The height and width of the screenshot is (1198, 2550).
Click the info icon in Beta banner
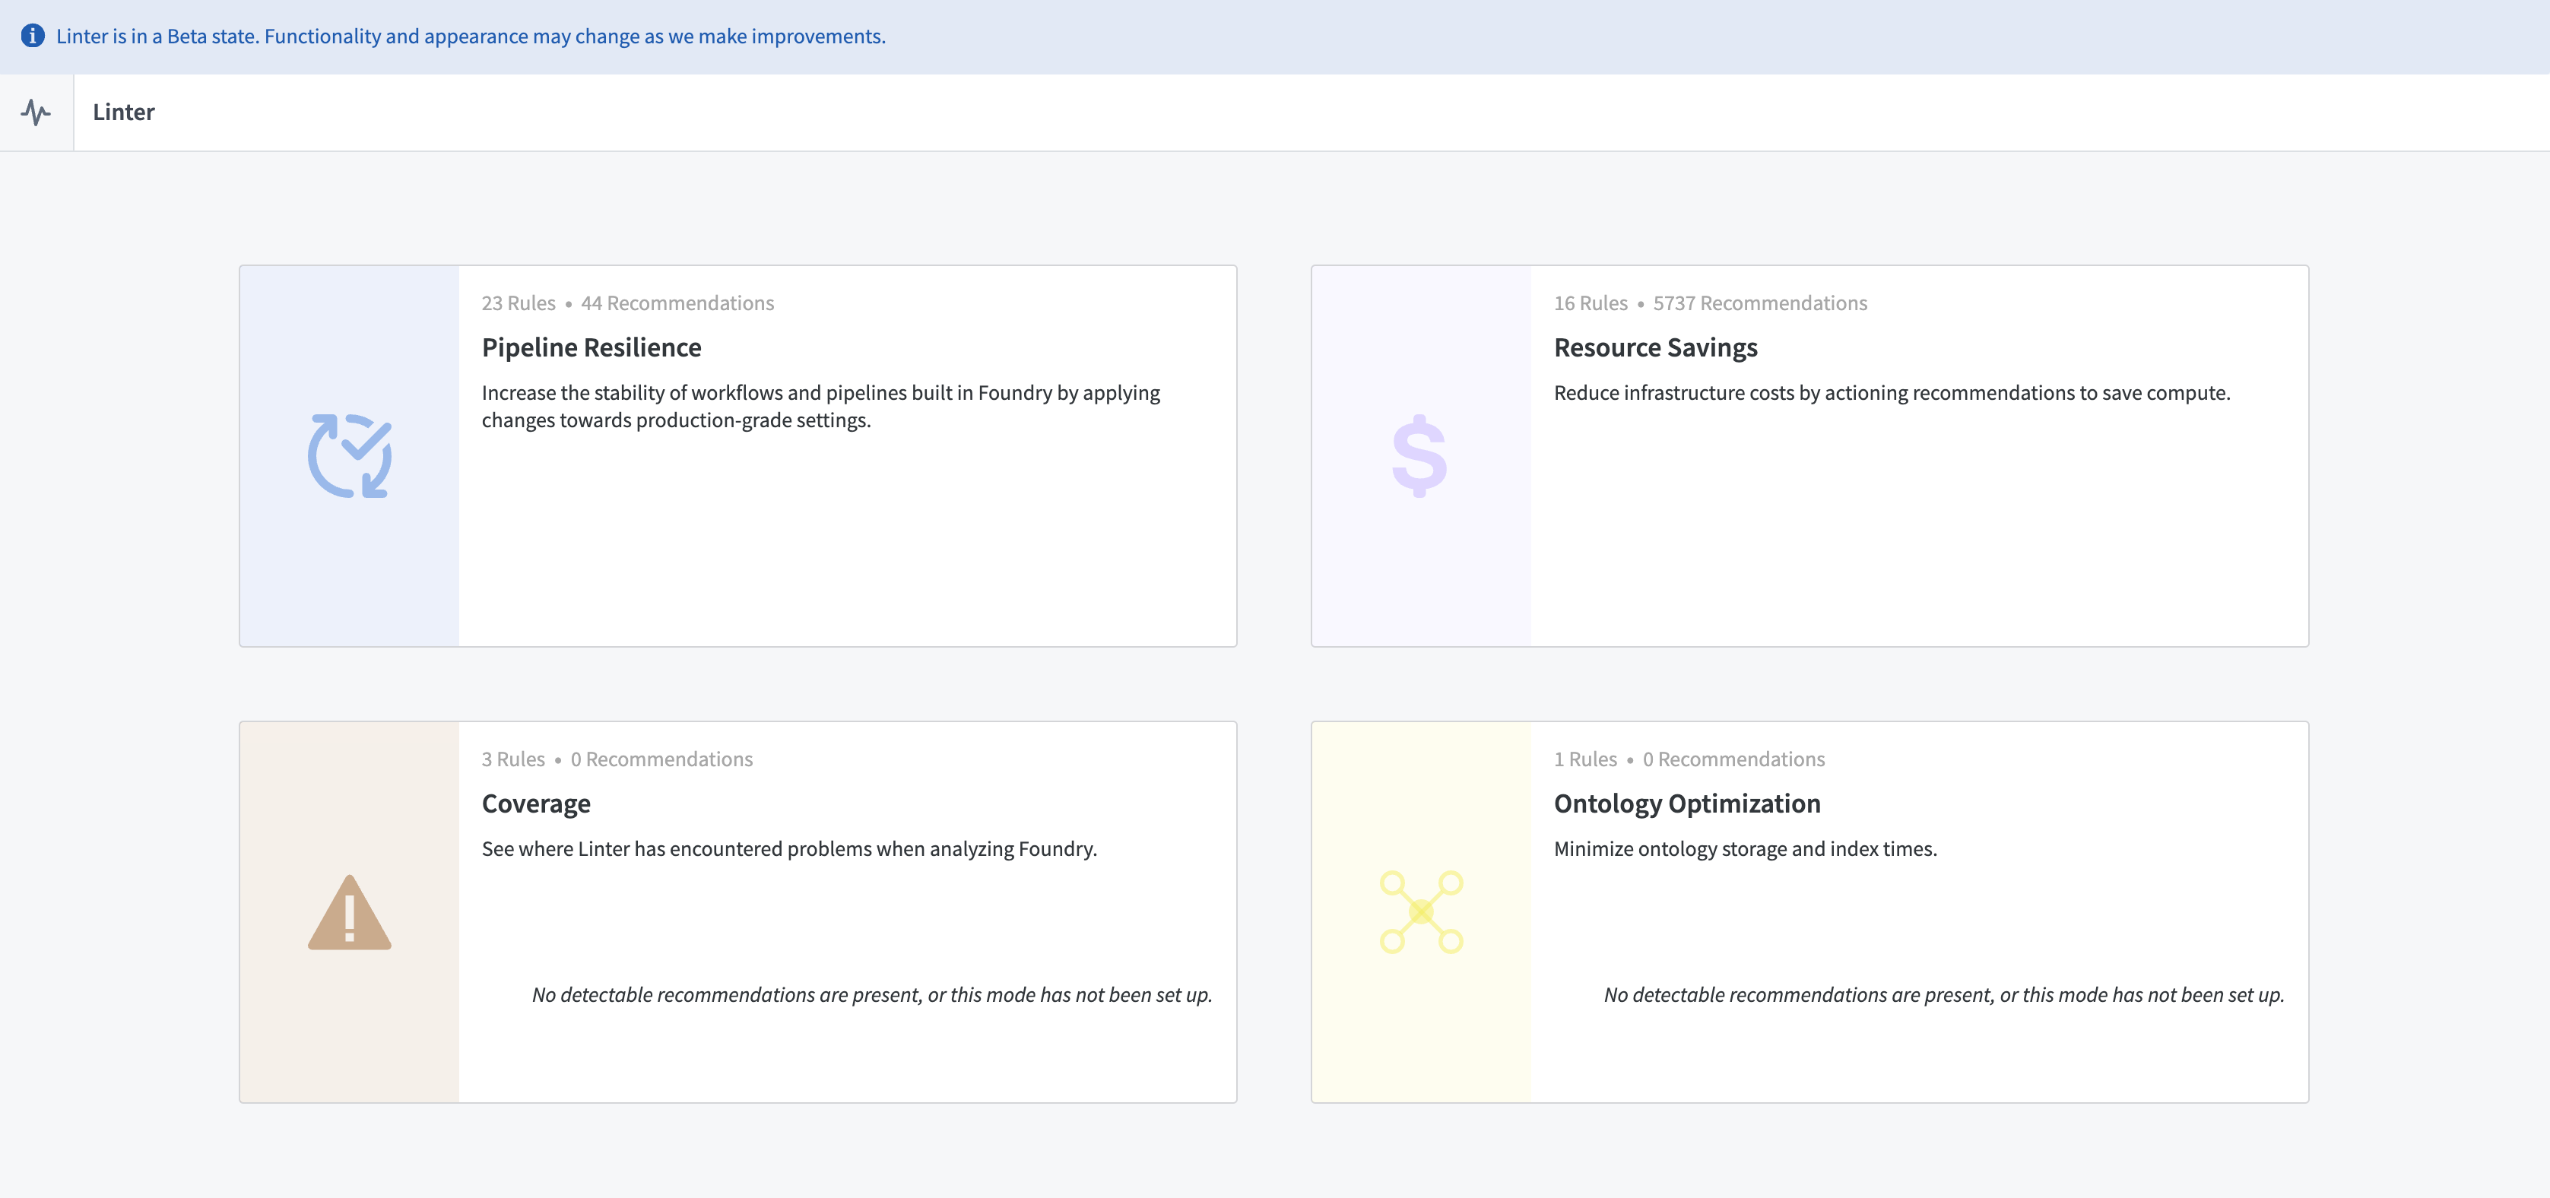click(33, 36)
